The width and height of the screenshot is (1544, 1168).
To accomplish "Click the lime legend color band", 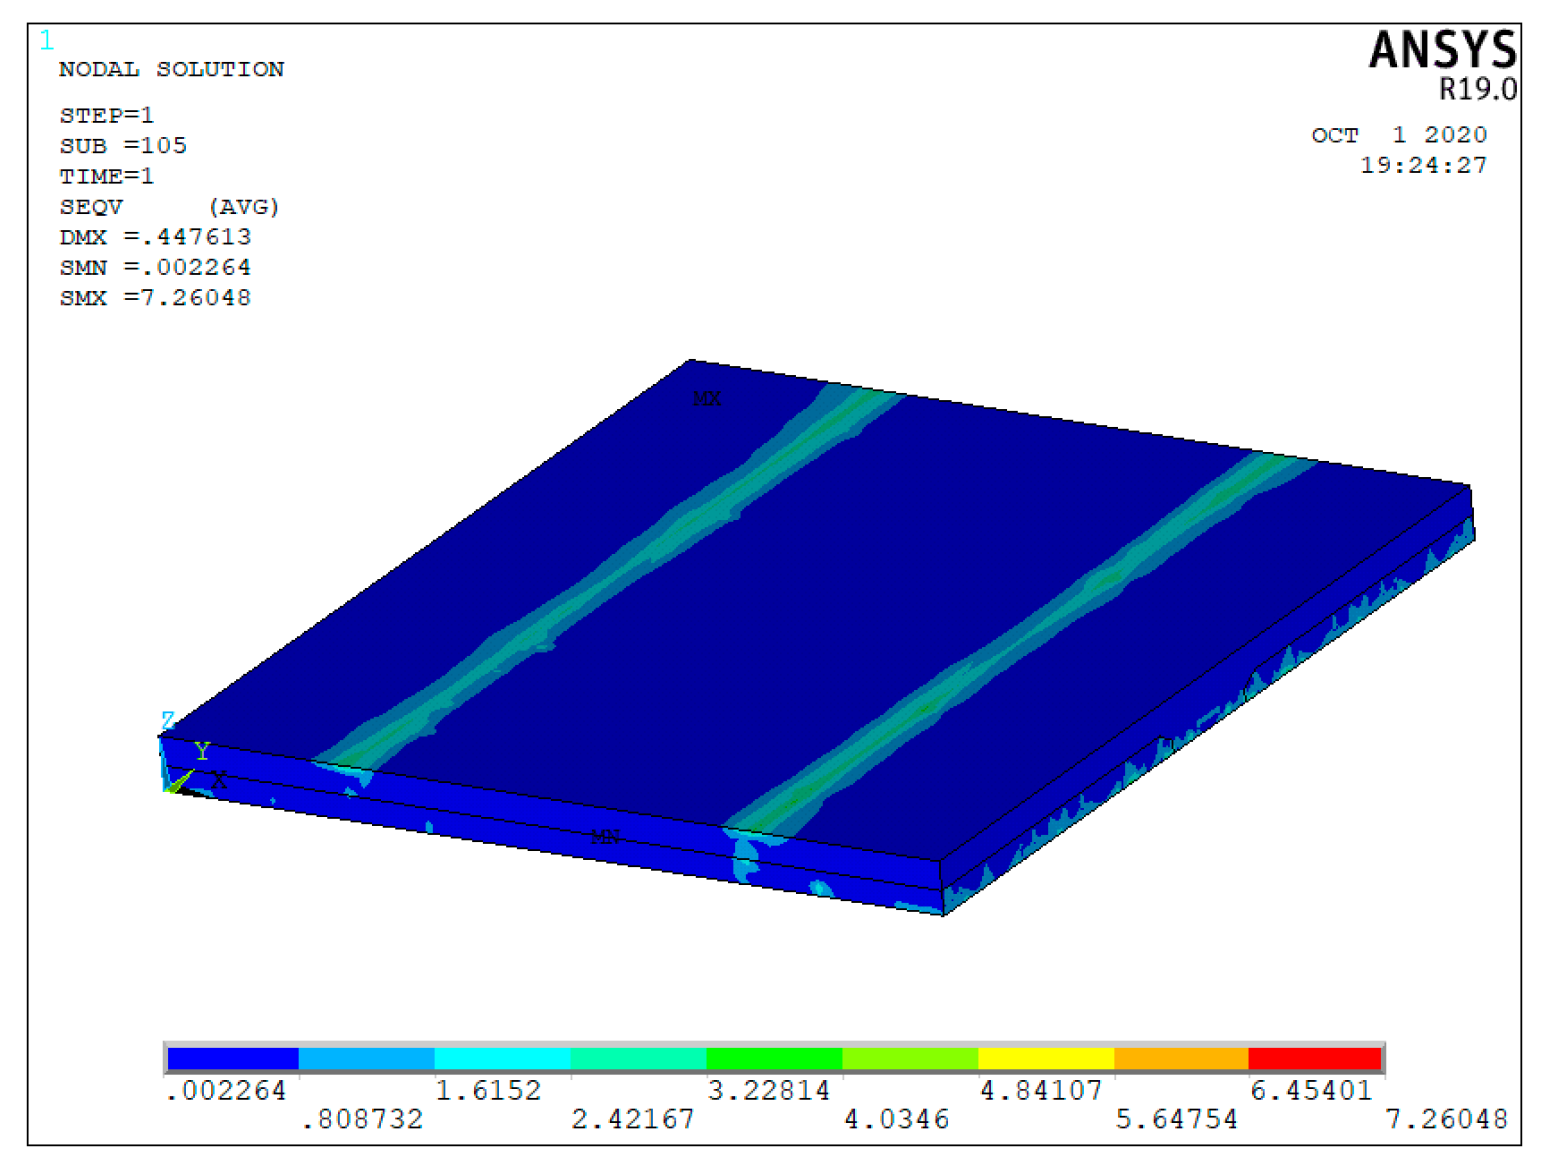I will pyautogui.click(x=911, y=1058).
